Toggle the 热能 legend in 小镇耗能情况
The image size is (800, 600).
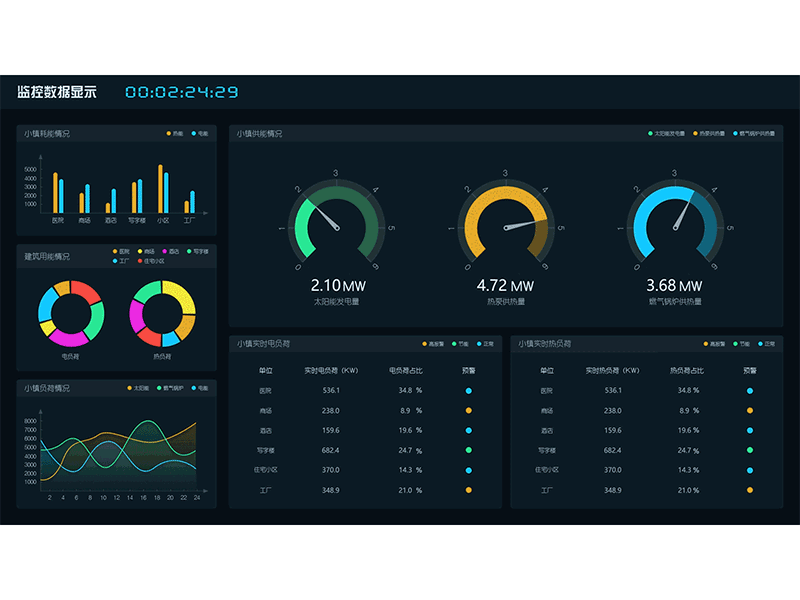(168, 132)
